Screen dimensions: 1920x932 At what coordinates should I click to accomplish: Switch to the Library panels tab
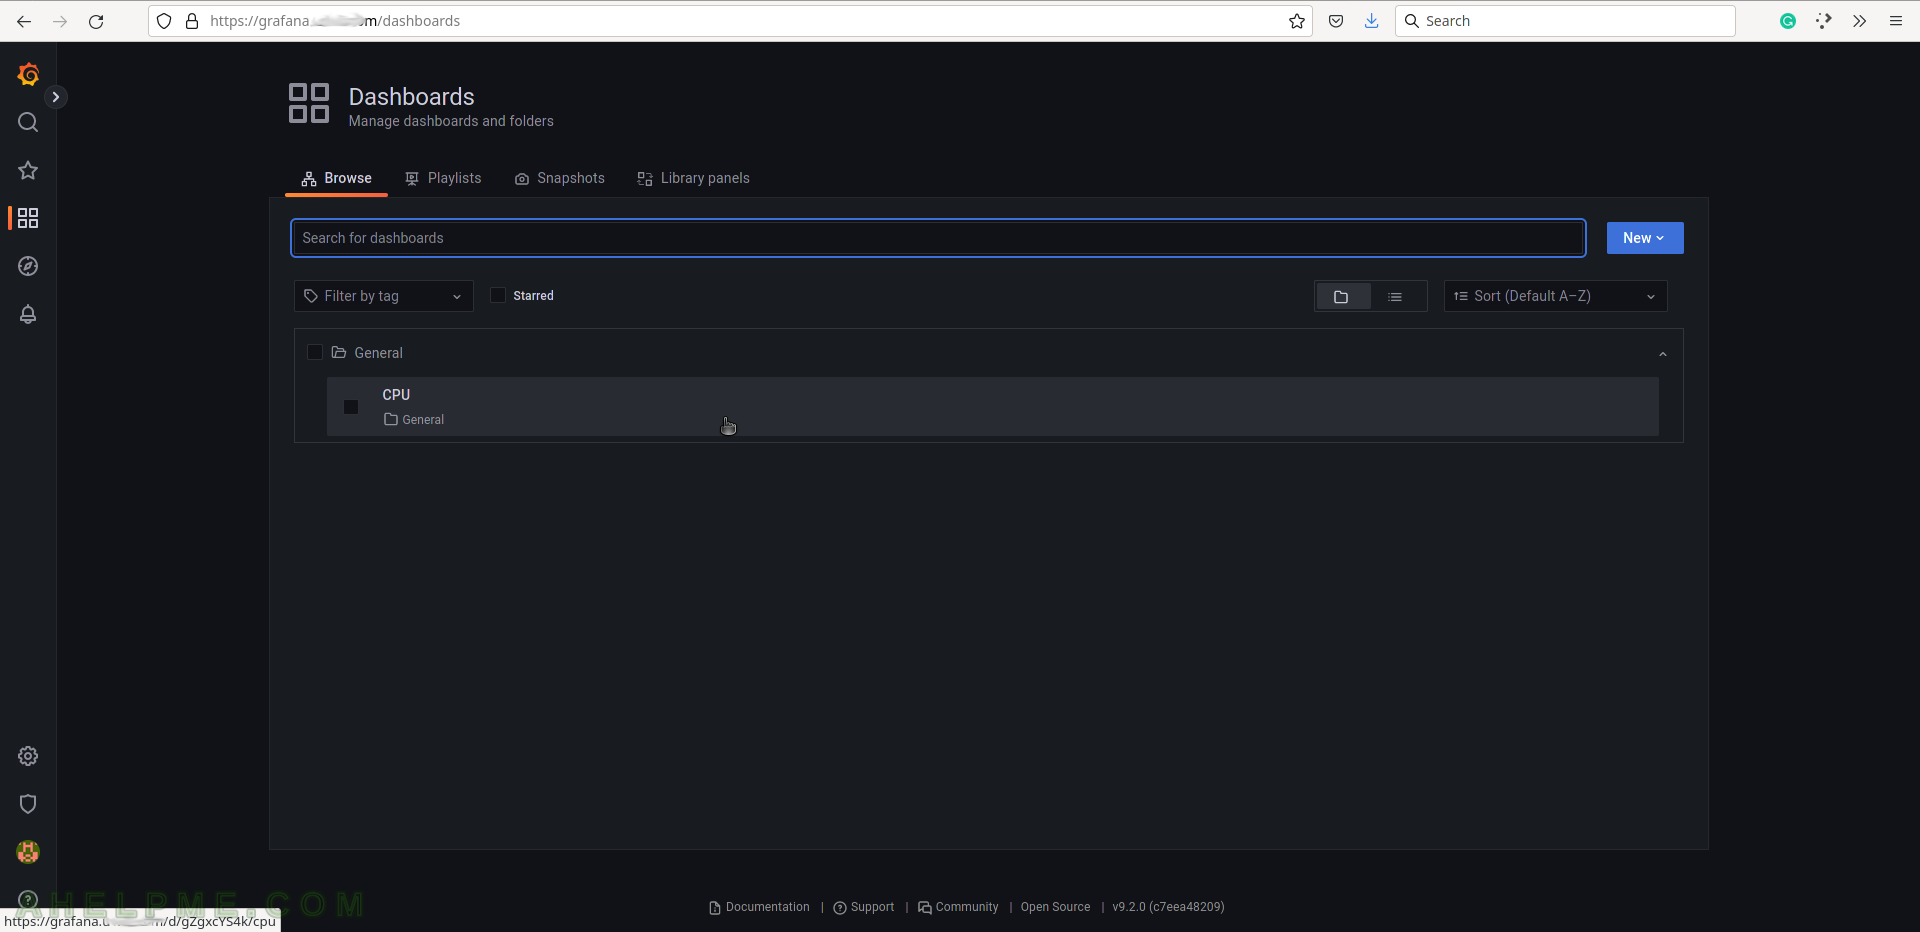(x=694, y=178)
